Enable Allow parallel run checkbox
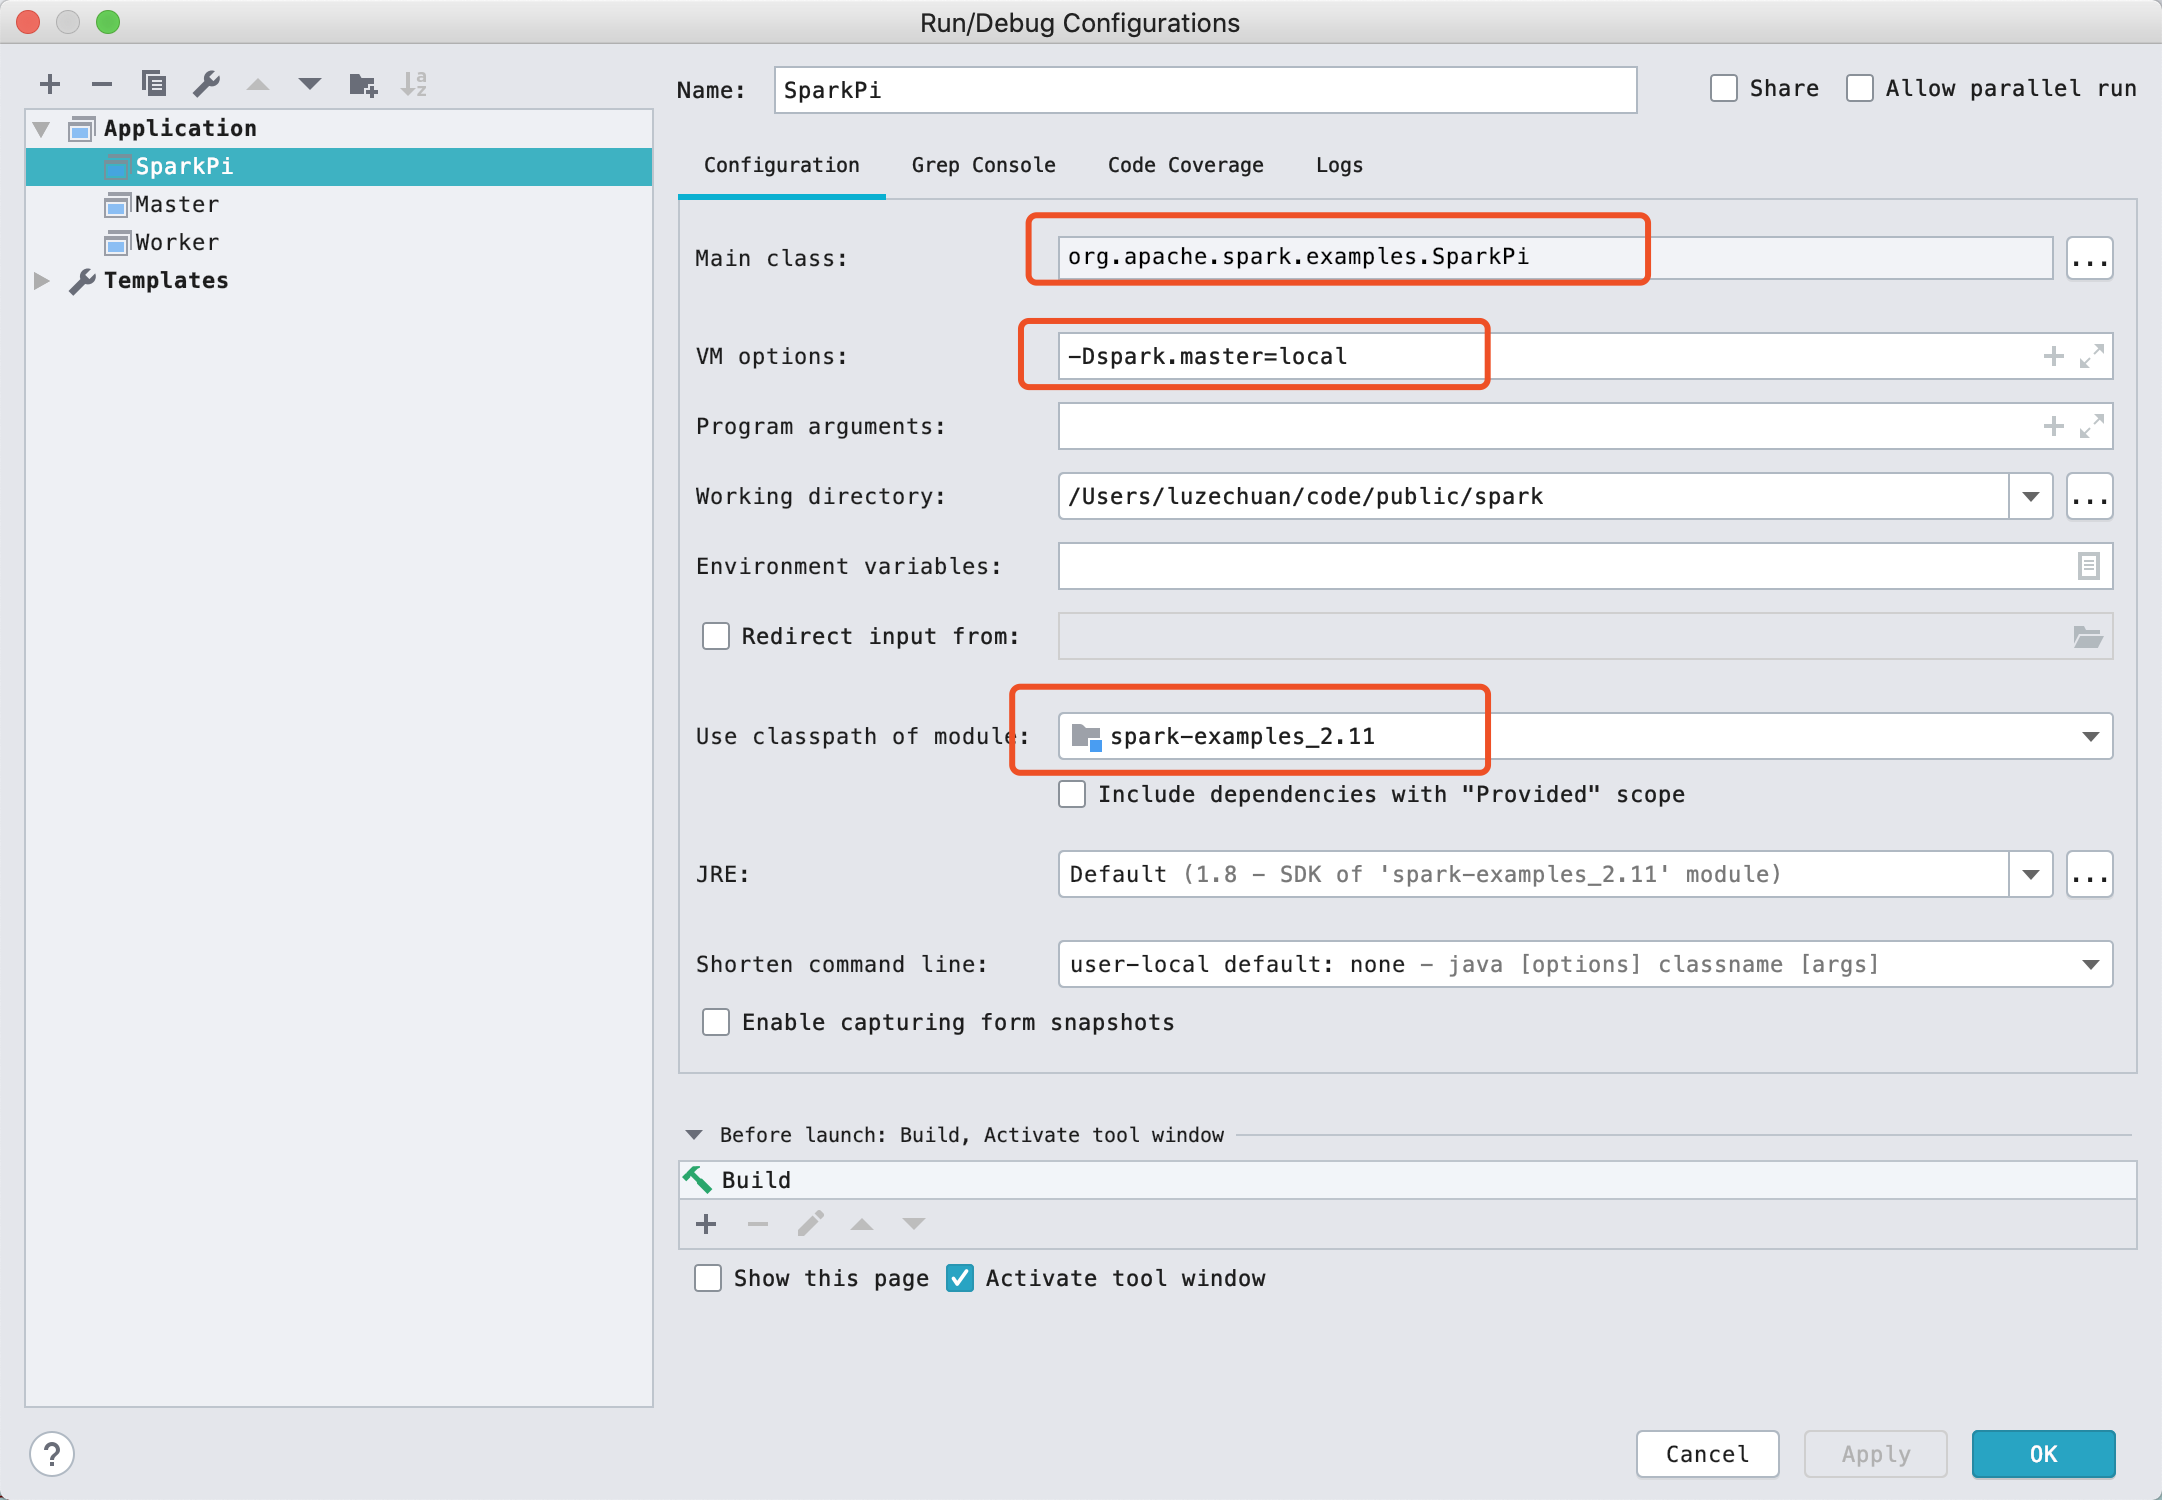 (x=1860, y=88)
